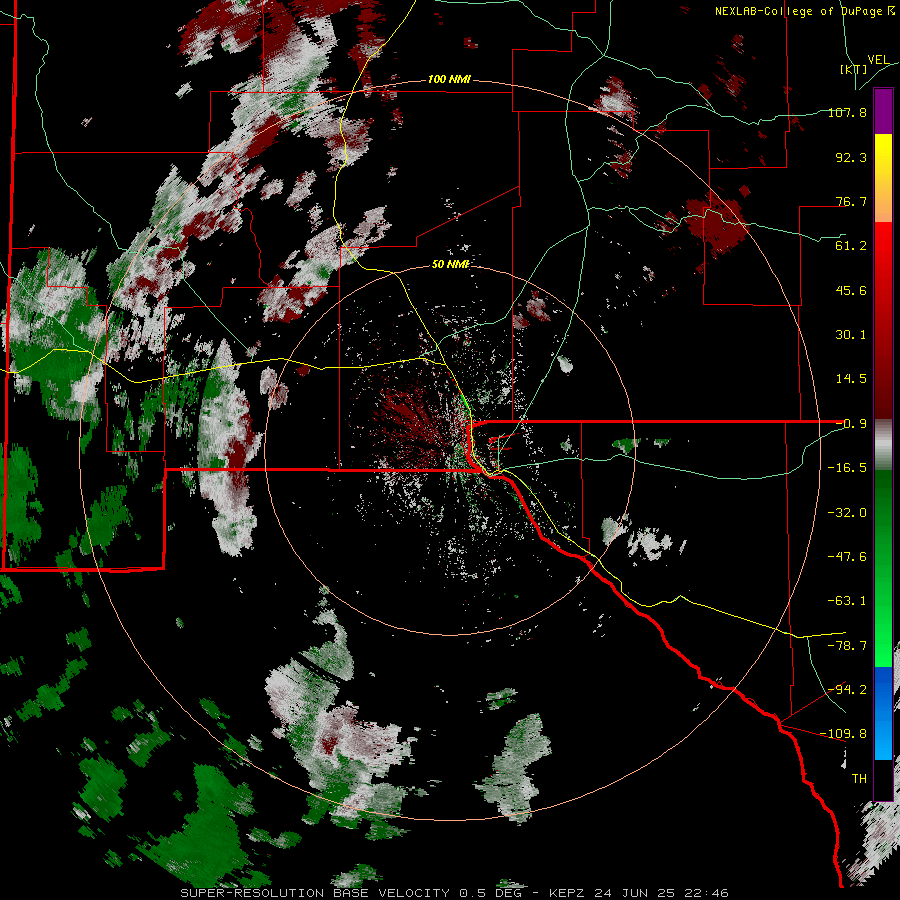900x900 pixels.
Task: Click the -78.7 velocity scale value
Action: [847, 646]
